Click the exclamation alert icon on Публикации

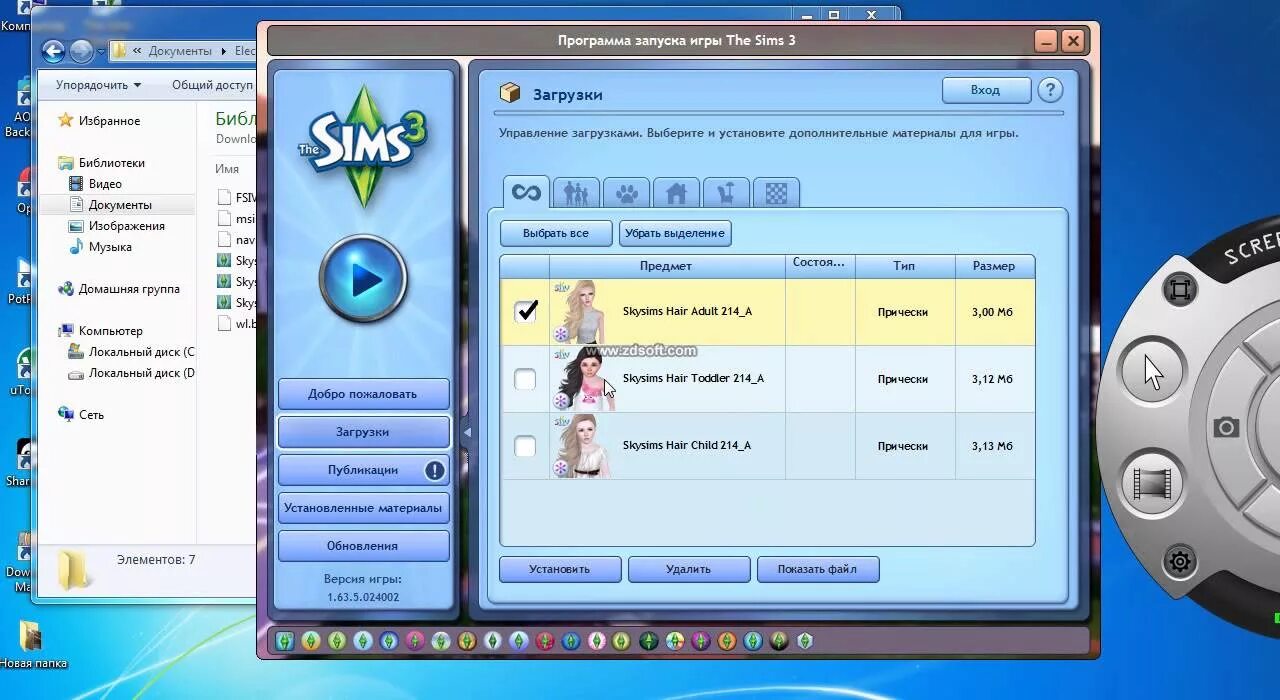click(x=435, y=470)
